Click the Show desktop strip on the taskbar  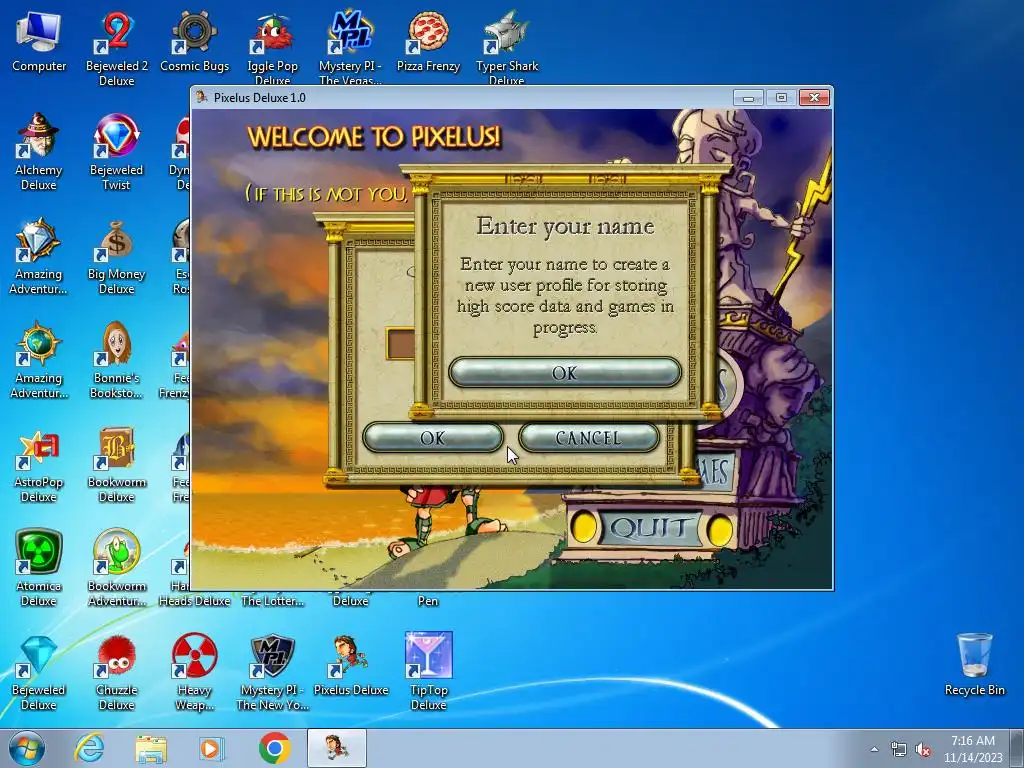[1017, 748]
